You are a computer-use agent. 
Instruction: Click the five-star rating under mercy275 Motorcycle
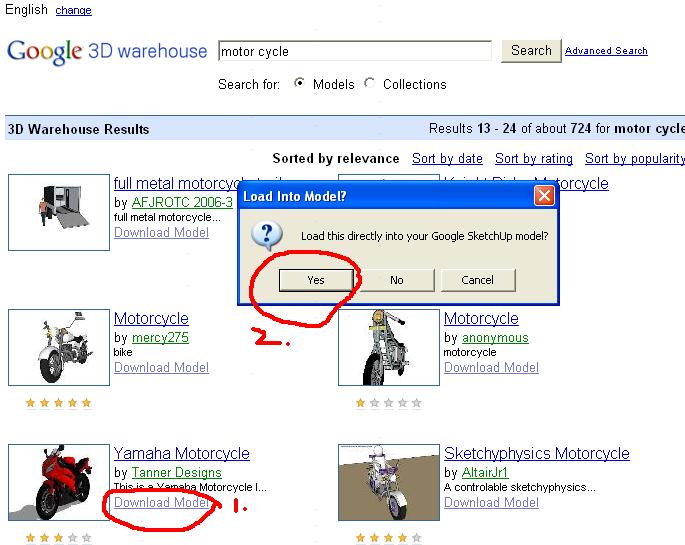coord(59,403)
